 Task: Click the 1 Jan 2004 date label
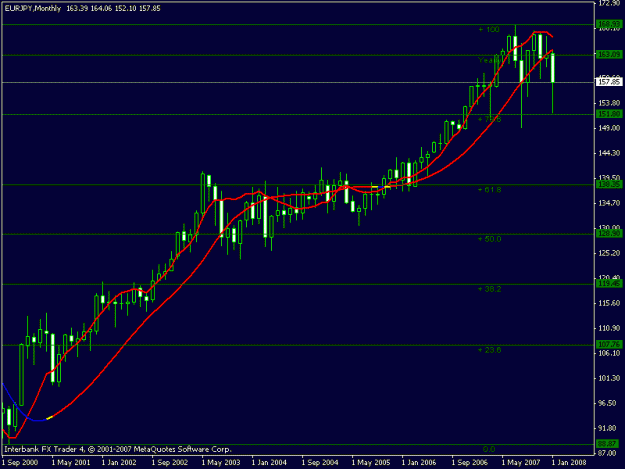[269, 463]
